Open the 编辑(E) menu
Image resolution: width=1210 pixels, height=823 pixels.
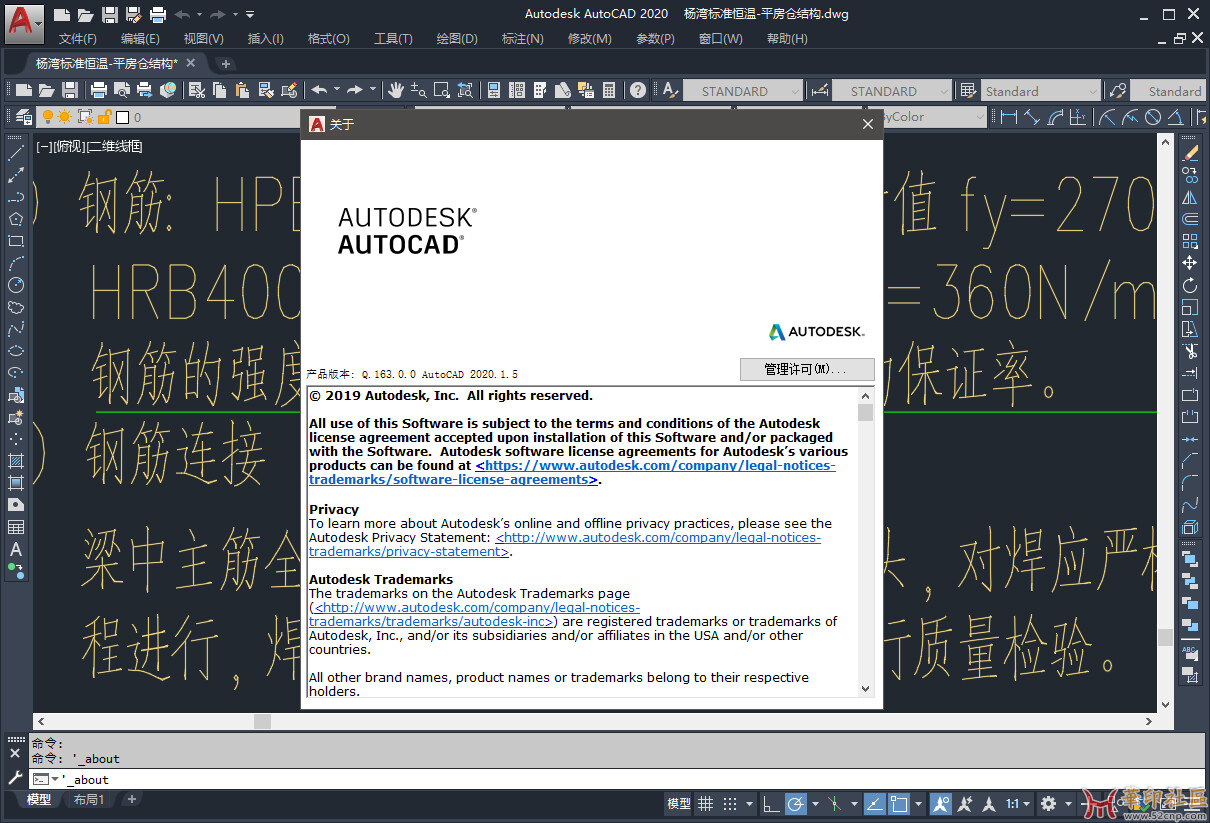click(140, 39)
